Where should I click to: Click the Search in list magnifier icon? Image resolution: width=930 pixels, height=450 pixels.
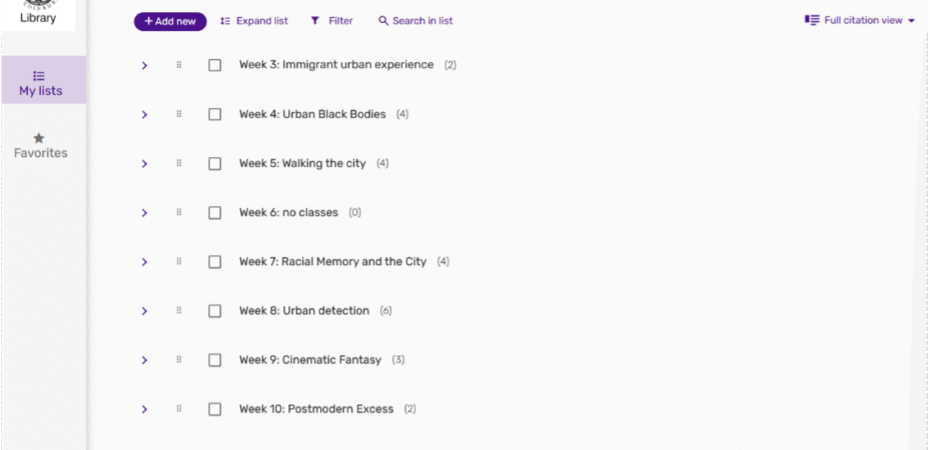coord(383,21)
